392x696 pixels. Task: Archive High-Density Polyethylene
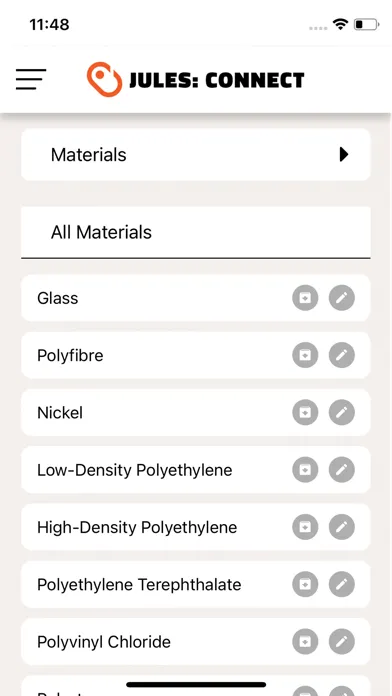pyautogui.click(x=305, y=527)
